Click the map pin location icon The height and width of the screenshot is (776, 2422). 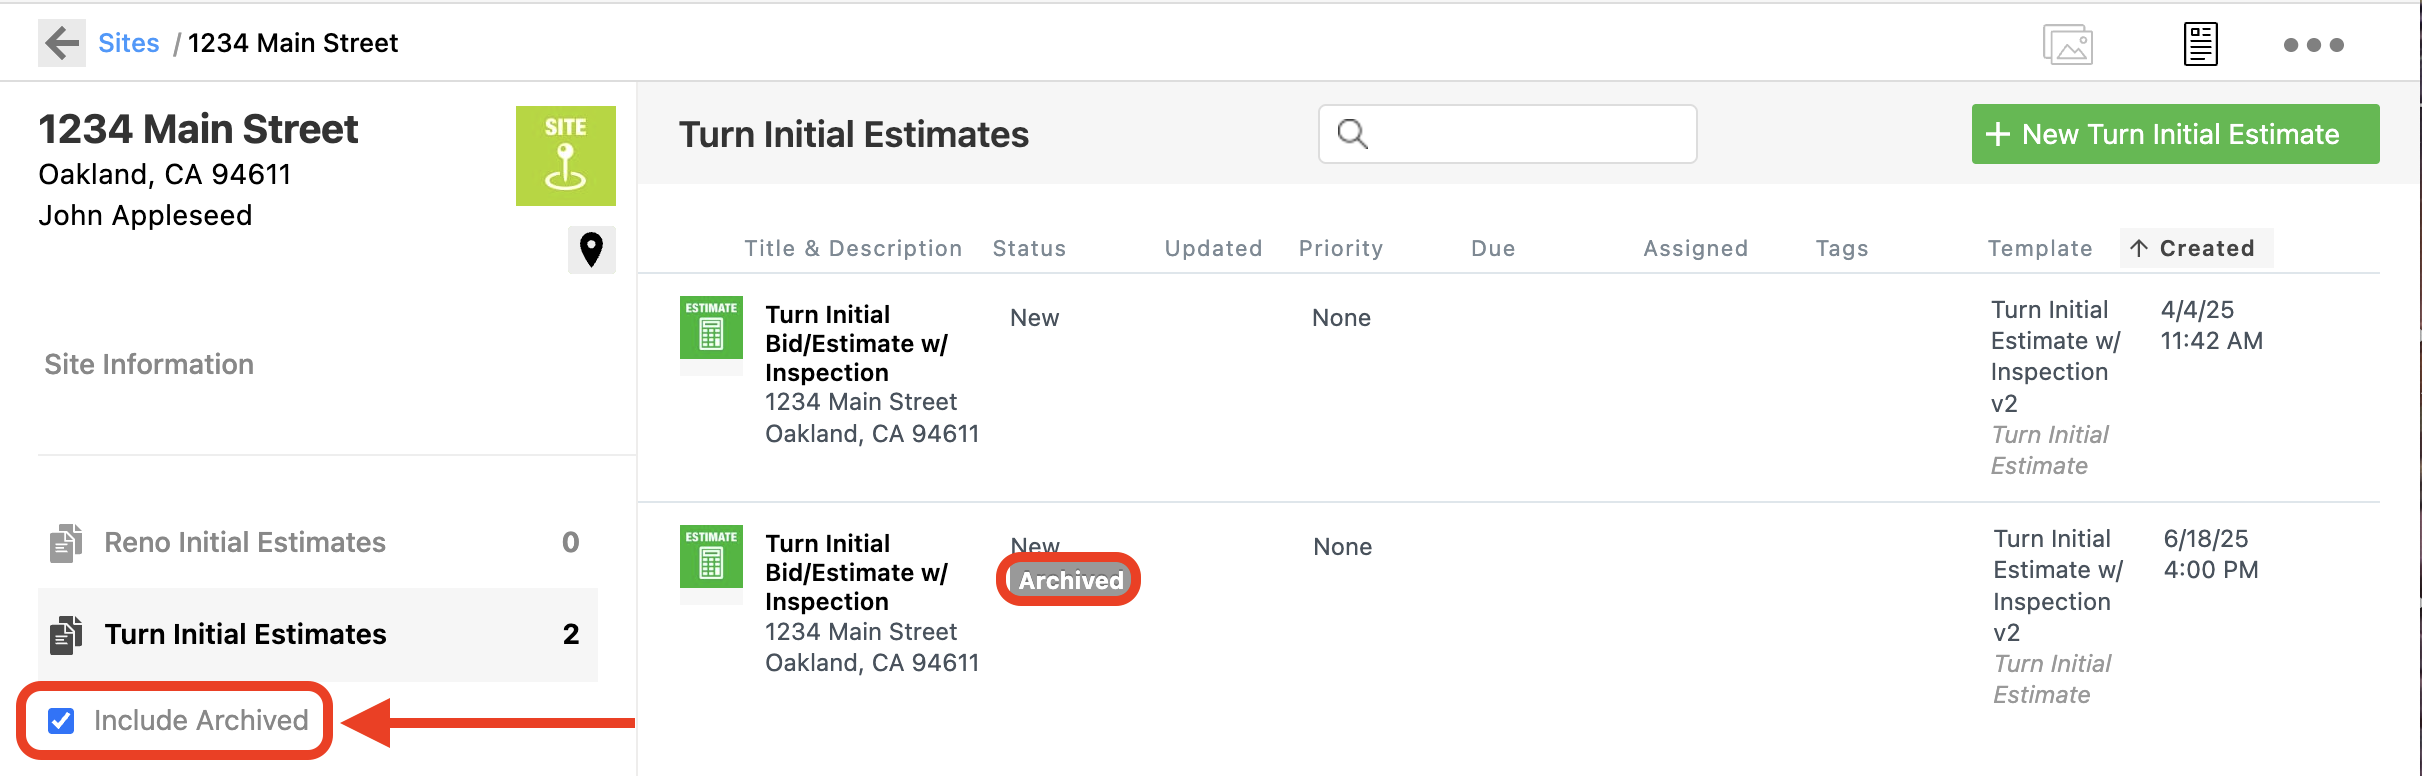[x=591, y=250]
